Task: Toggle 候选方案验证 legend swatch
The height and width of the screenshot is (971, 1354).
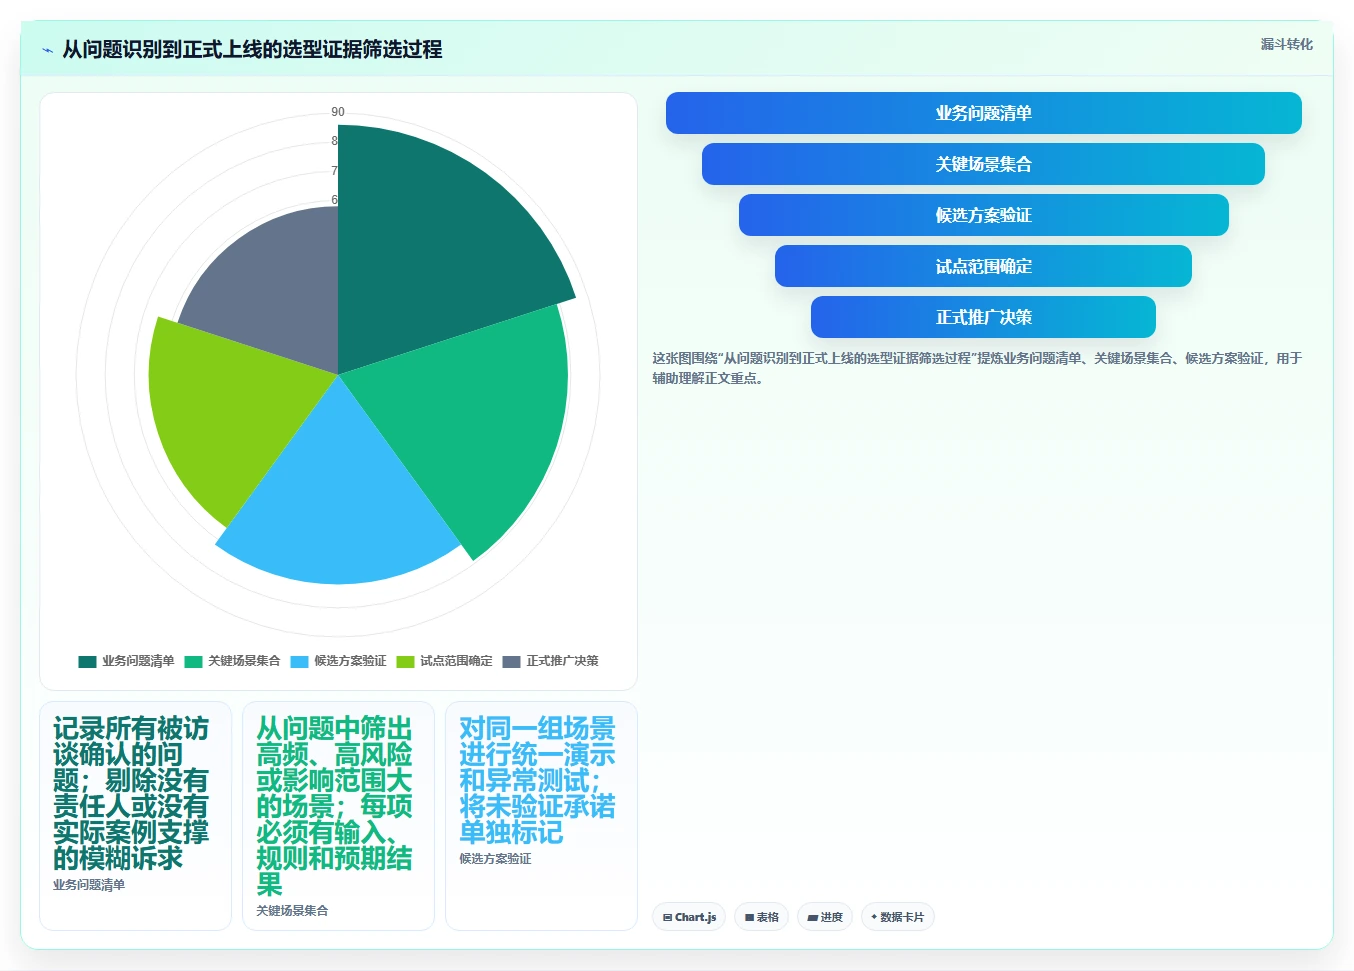Action: click(x=299, y=661)
